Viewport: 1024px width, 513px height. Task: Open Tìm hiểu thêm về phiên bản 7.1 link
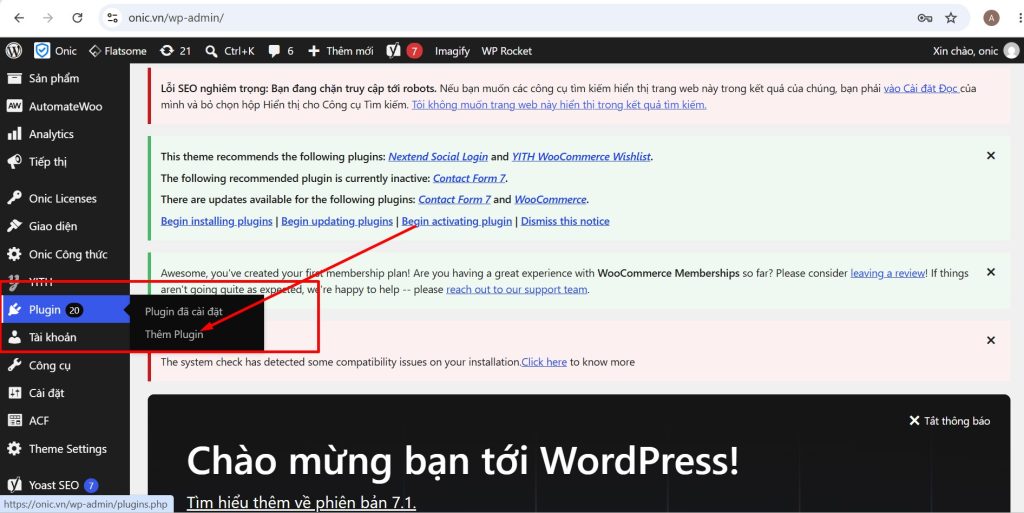pyautogui.click(x=301, y=503)
